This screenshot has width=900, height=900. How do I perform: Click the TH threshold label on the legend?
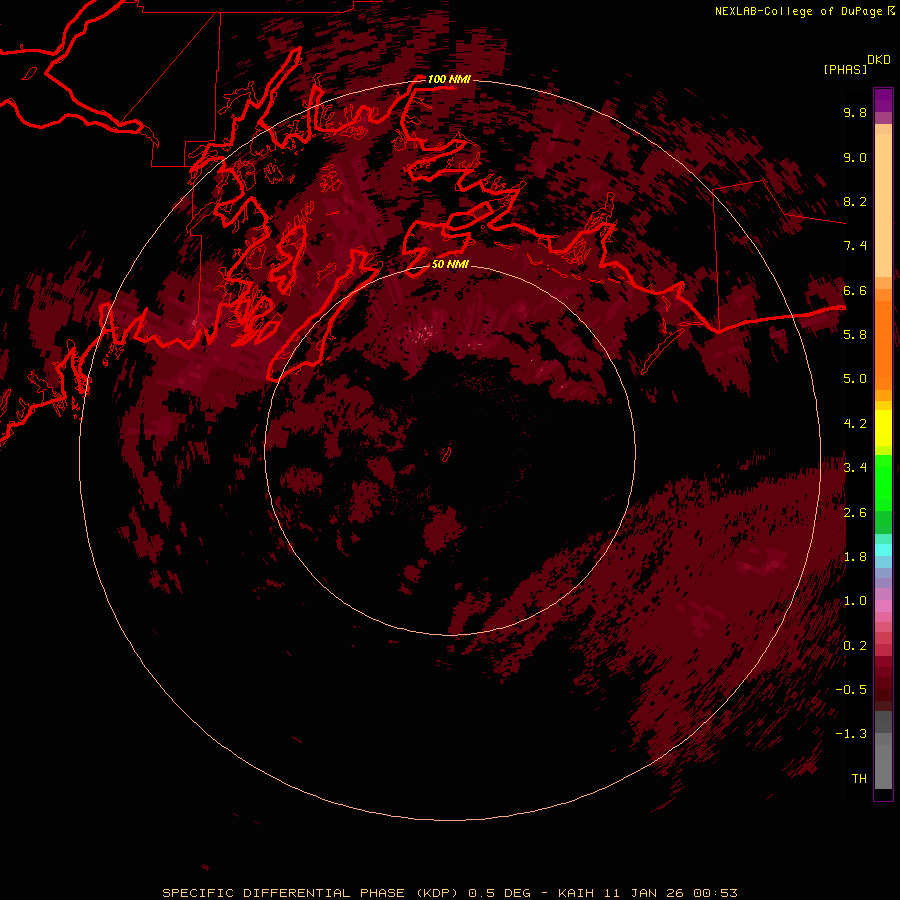click(859, 779)
